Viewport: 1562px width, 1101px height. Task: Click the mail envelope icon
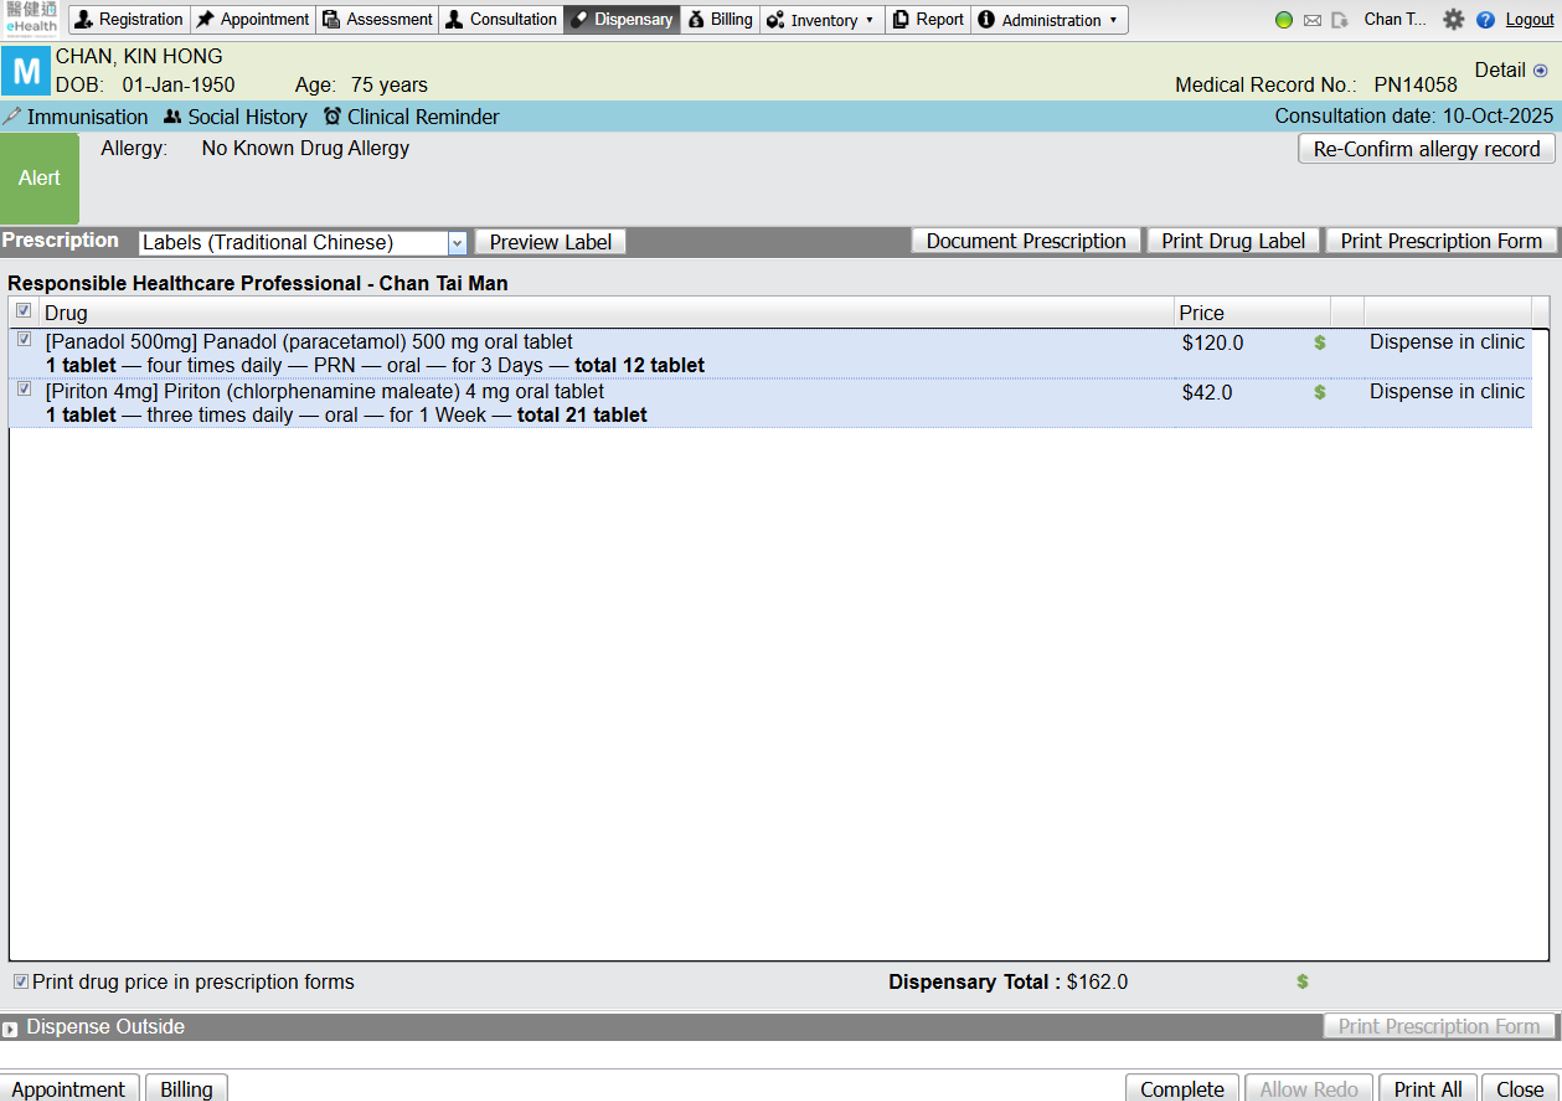(x=1312, y=20)
